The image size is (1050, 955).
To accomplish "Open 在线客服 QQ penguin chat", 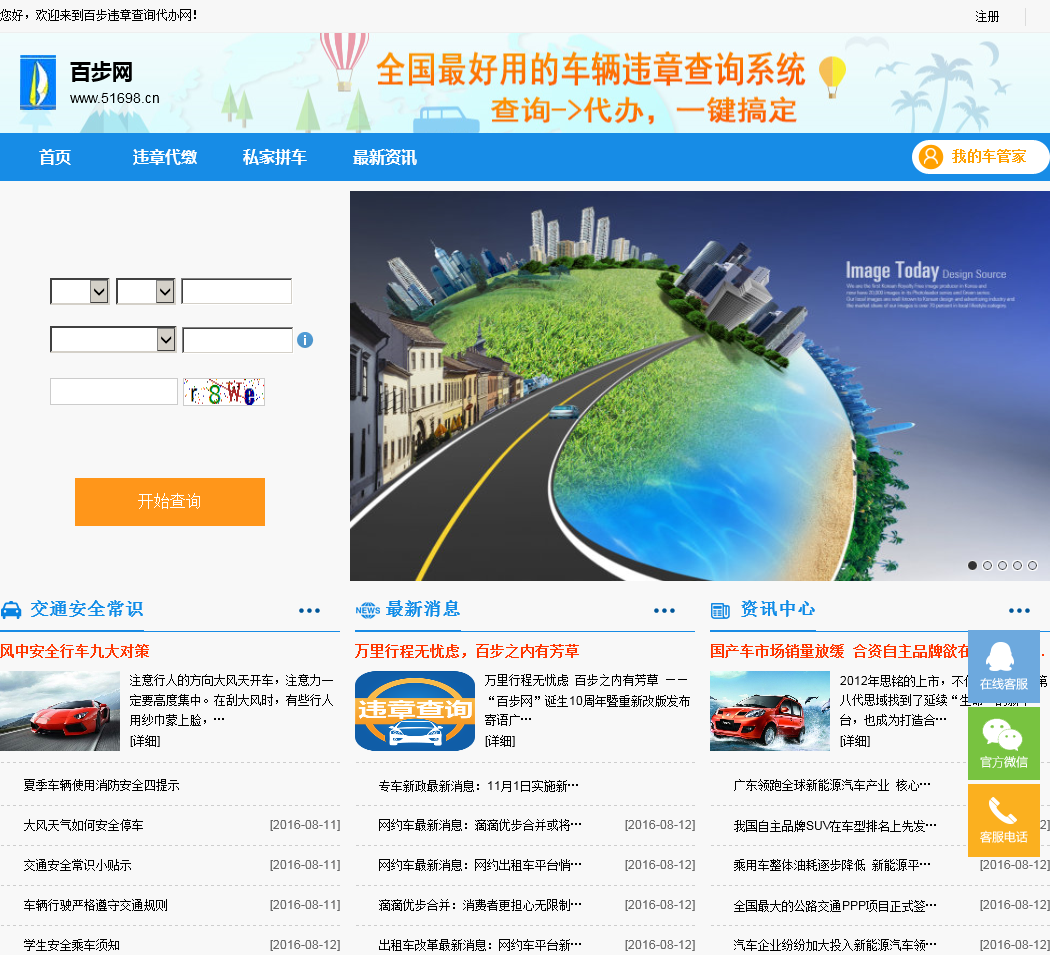I will tap(1003, 666).
